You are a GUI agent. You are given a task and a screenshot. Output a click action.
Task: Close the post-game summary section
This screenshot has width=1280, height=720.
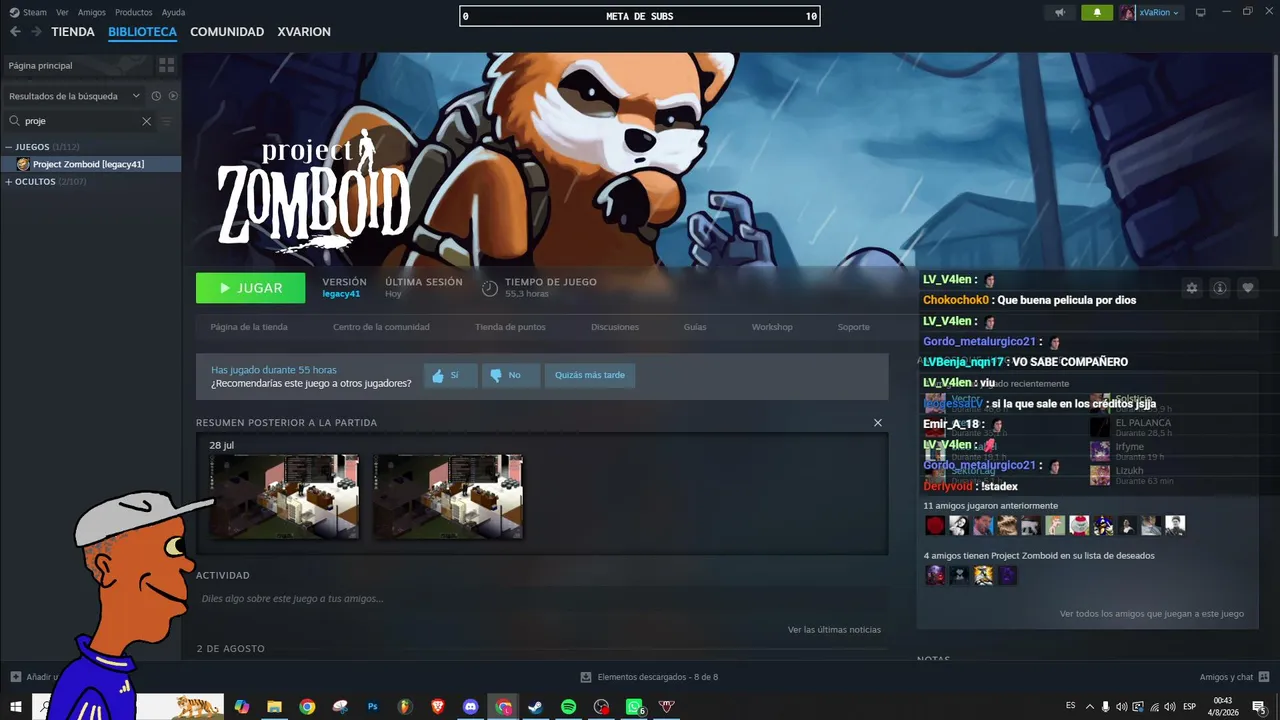pos(878,423)
